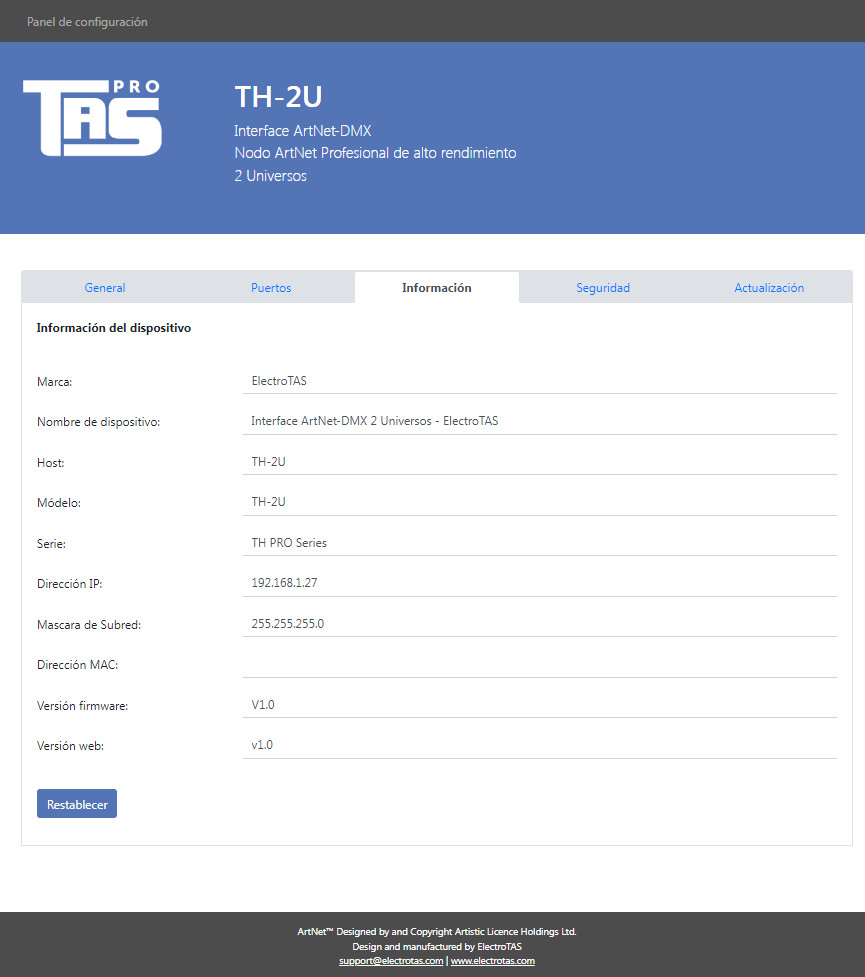This screenshot has width=865, height=977.
Task: Click the Nombre de dispositivo field
Action: tap(540, 421)
